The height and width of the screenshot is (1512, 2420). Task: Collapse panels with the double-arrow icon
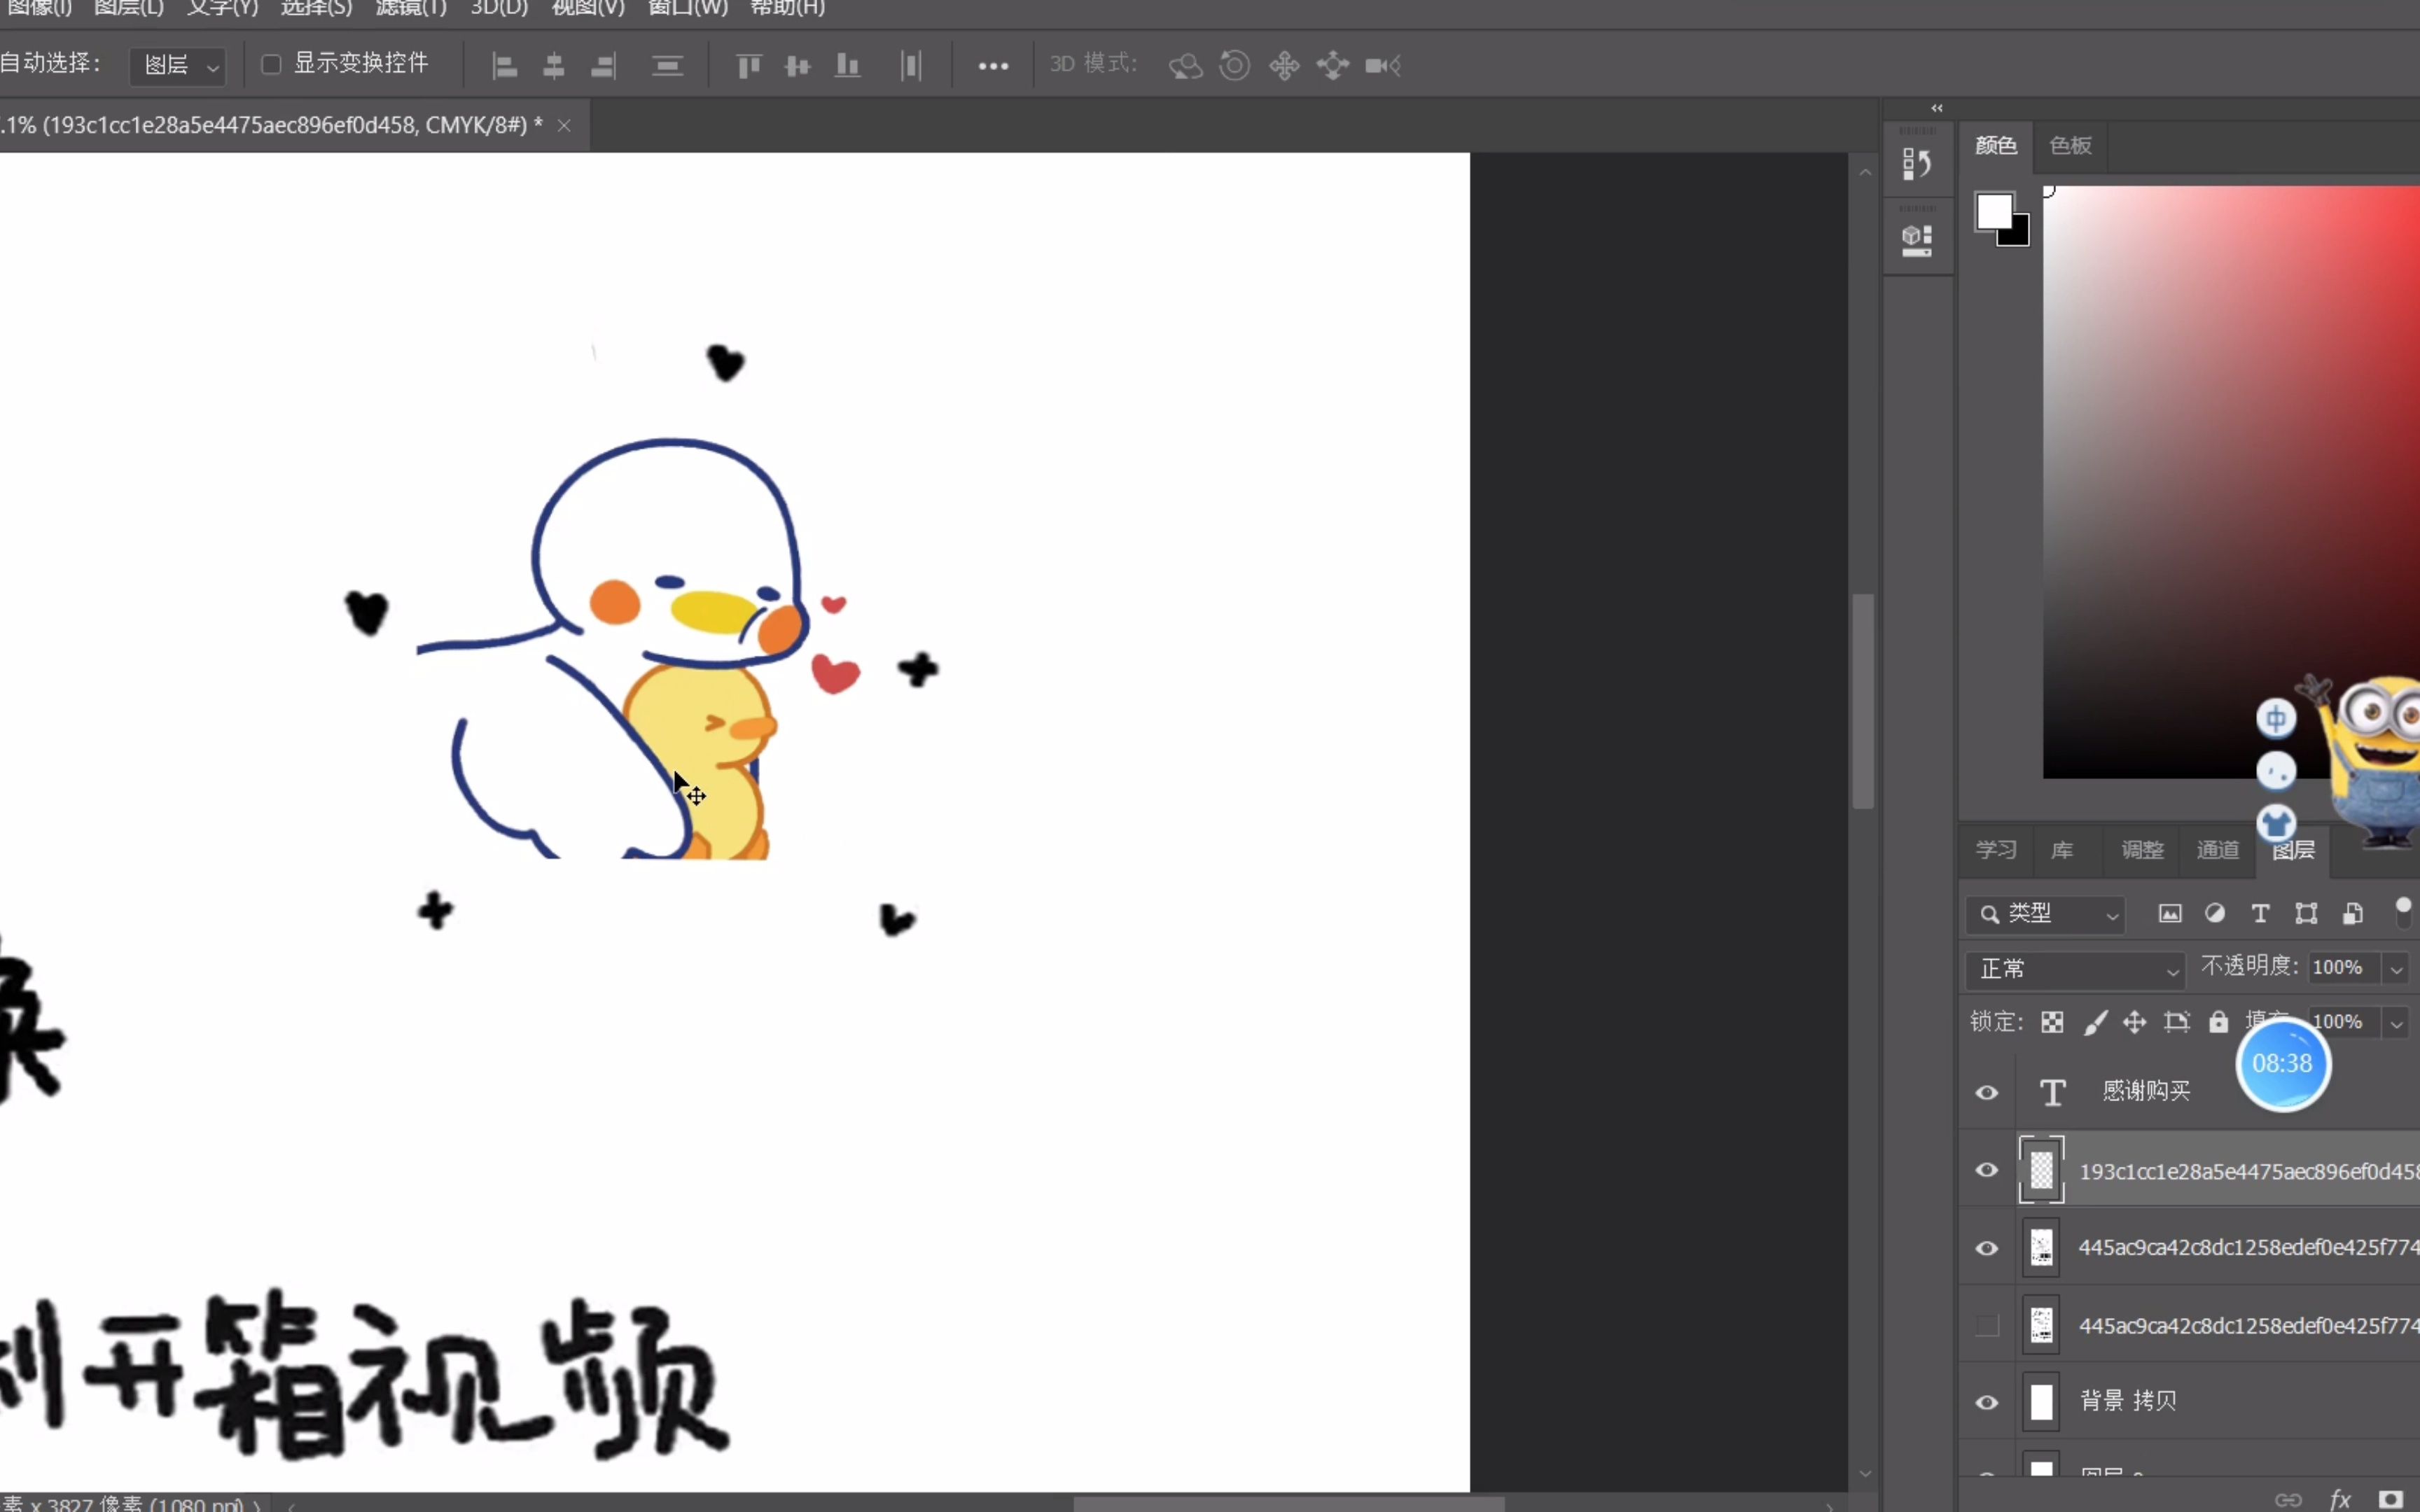click(1937, 108)
